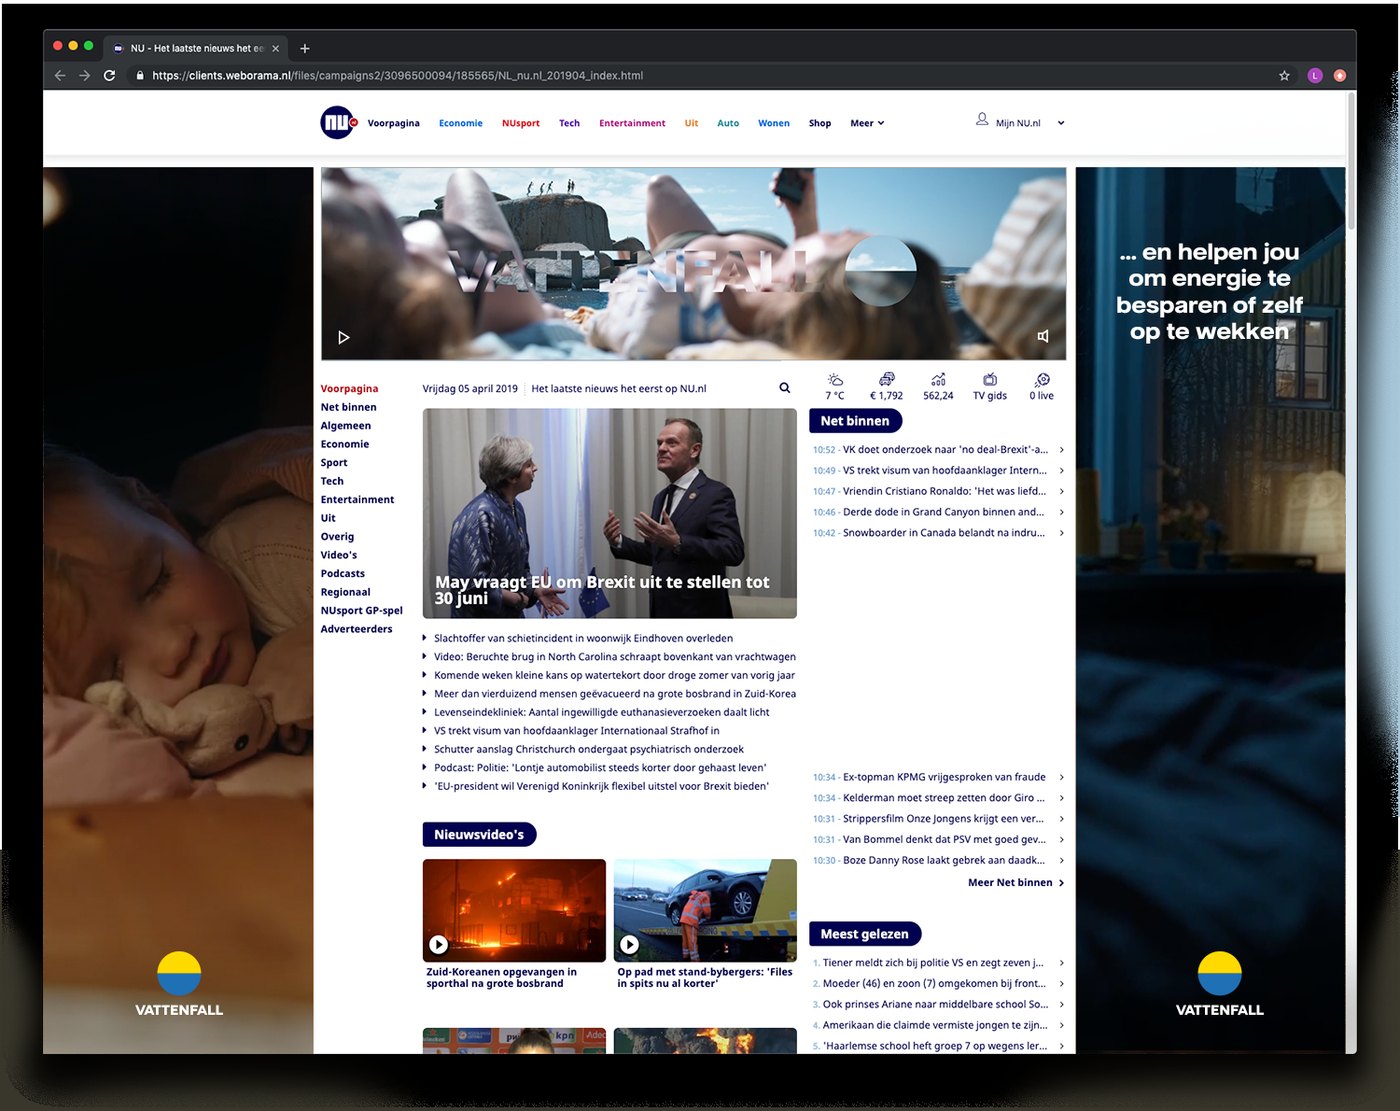Open Podcasts in left sidebar
Image resolution: width=1400 pixels, height=1111 pixels.
pyautogui.click(x=343, y=574)
